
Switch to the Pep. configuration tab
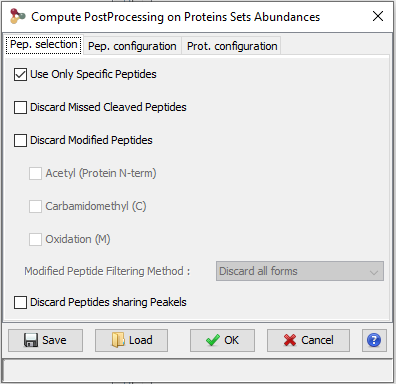pos(132,46)
